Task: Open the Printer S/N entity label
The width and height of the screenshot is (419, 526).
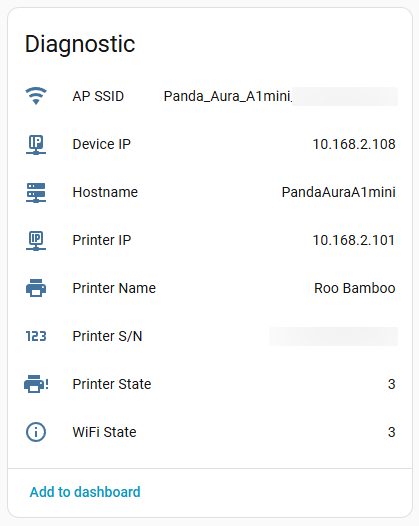Action: click(107, 336)
